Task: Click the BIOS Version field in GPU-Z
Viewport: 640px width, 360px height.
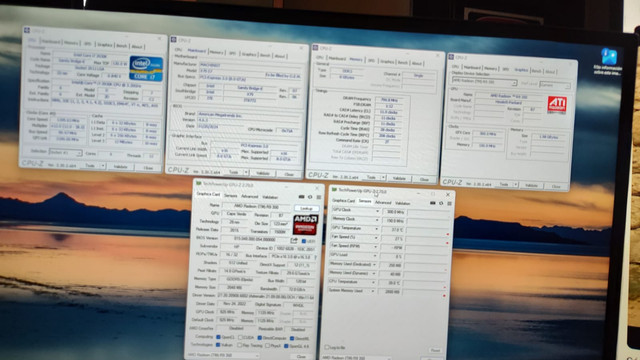Action: (x=255, y=239)
